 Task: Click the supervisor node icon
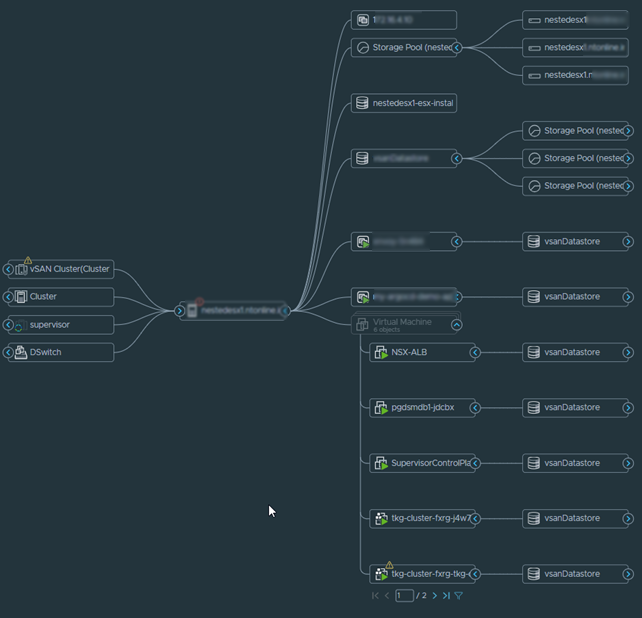(x=20, y=325)
